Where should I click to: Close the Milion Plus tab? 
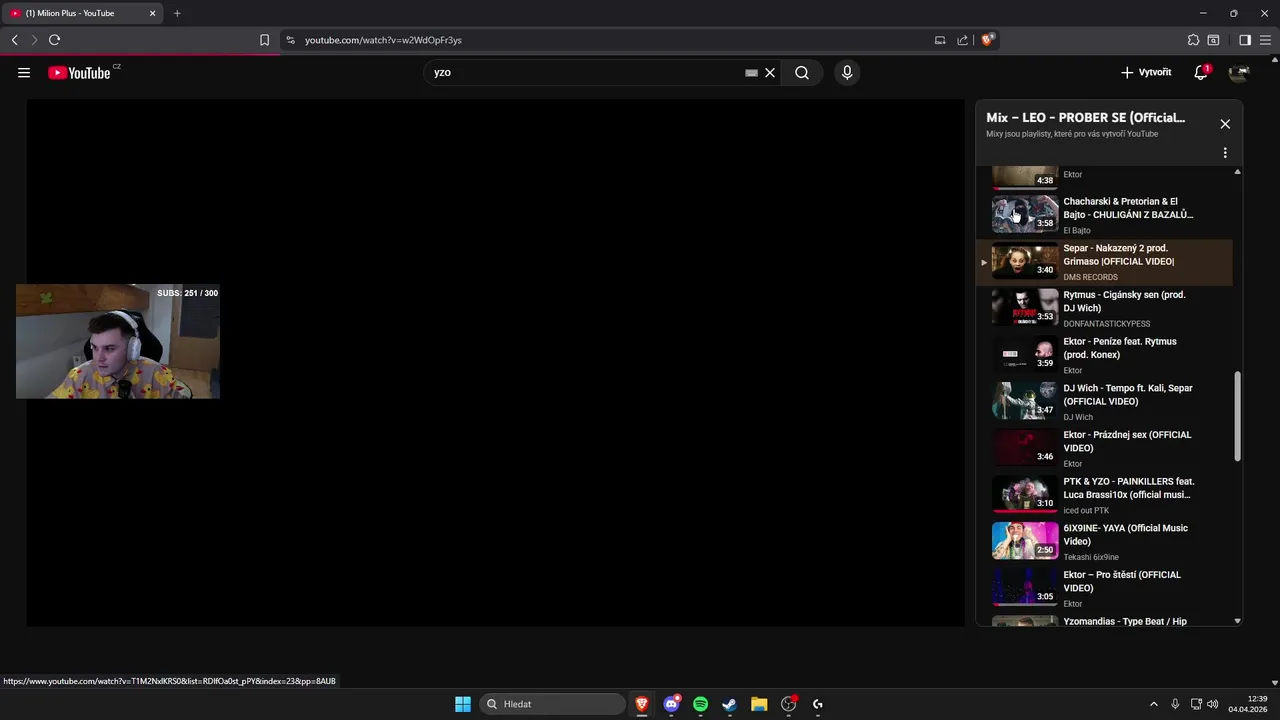(153, 13)
